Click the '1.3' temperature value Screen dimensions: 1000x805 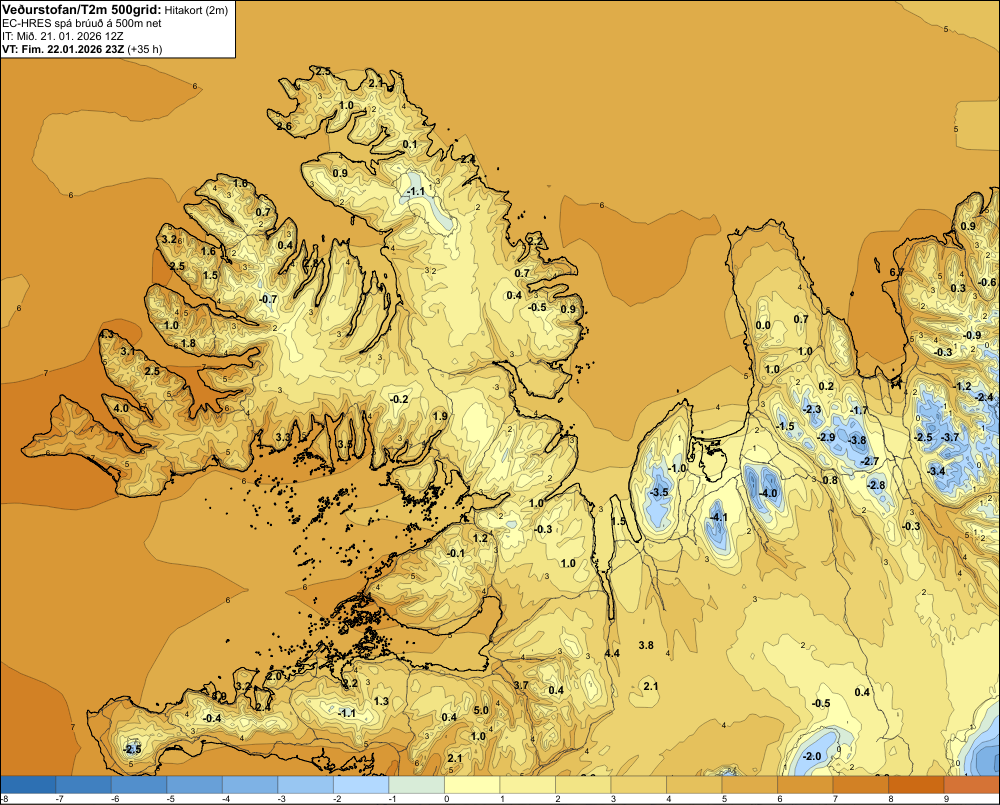[381, 701]
